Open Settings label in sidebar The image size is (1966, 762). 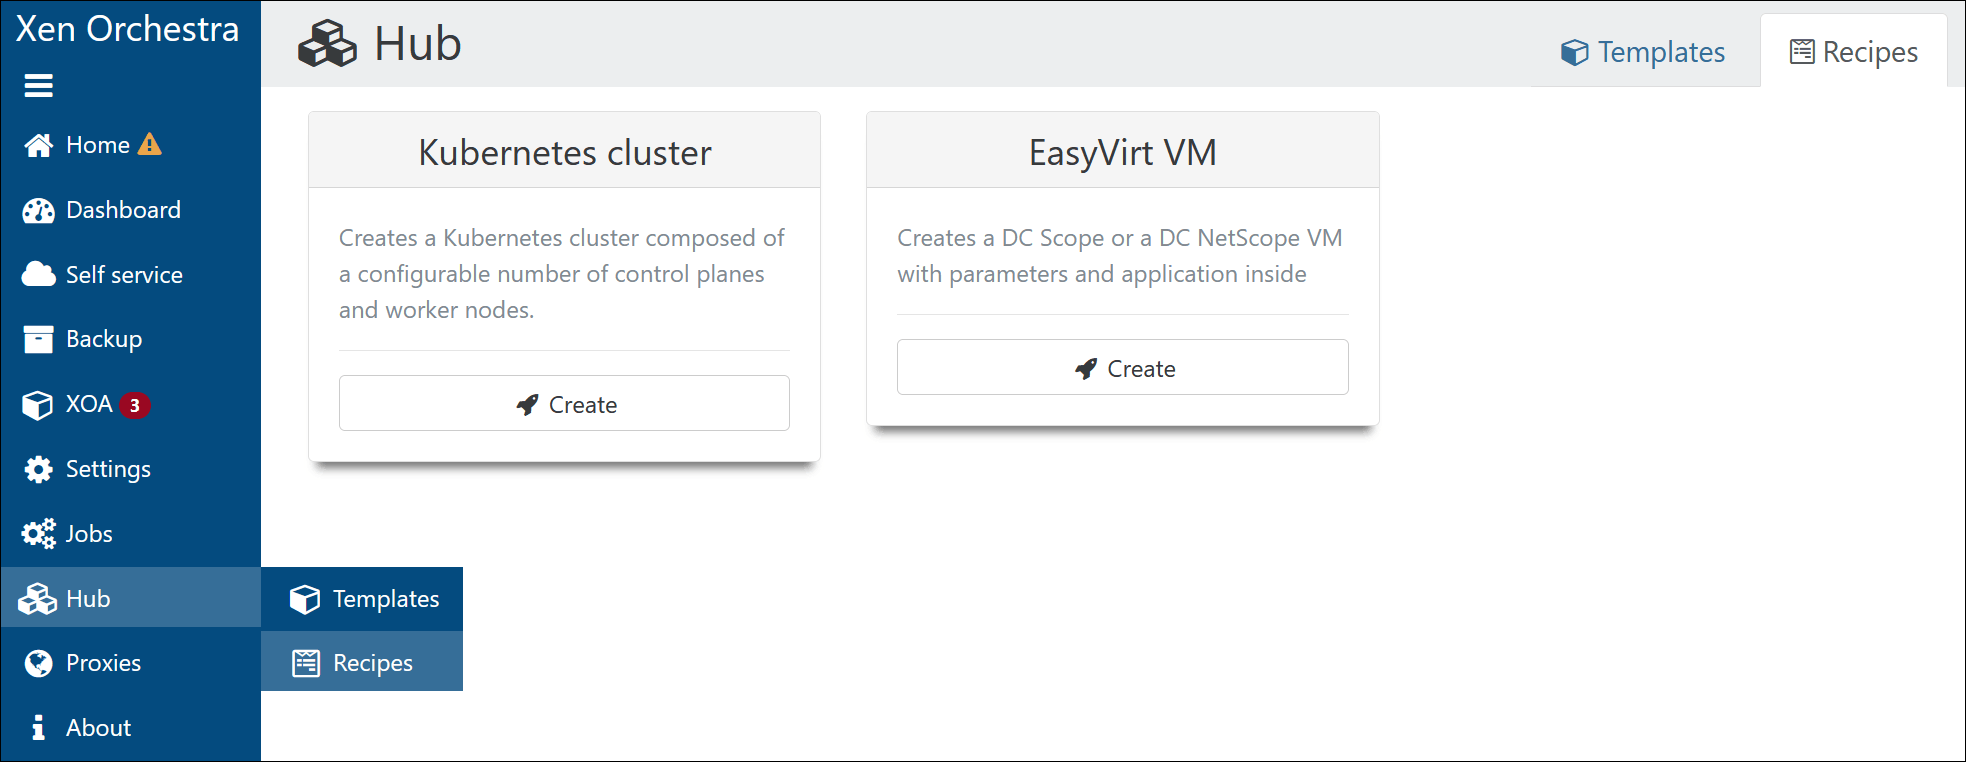pos(108,469)
